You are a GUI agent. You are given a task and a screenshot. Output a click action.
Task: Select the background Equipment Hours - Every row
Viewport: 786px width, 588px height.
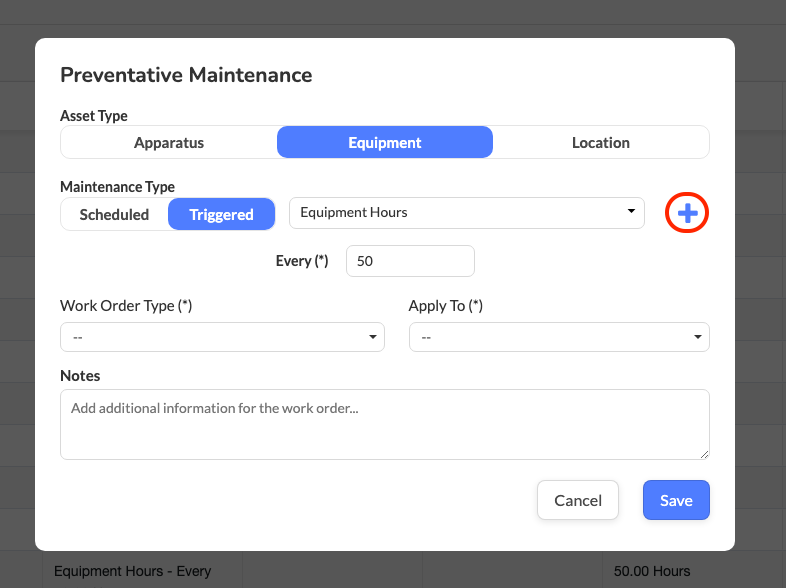click(x=133, y=571)
